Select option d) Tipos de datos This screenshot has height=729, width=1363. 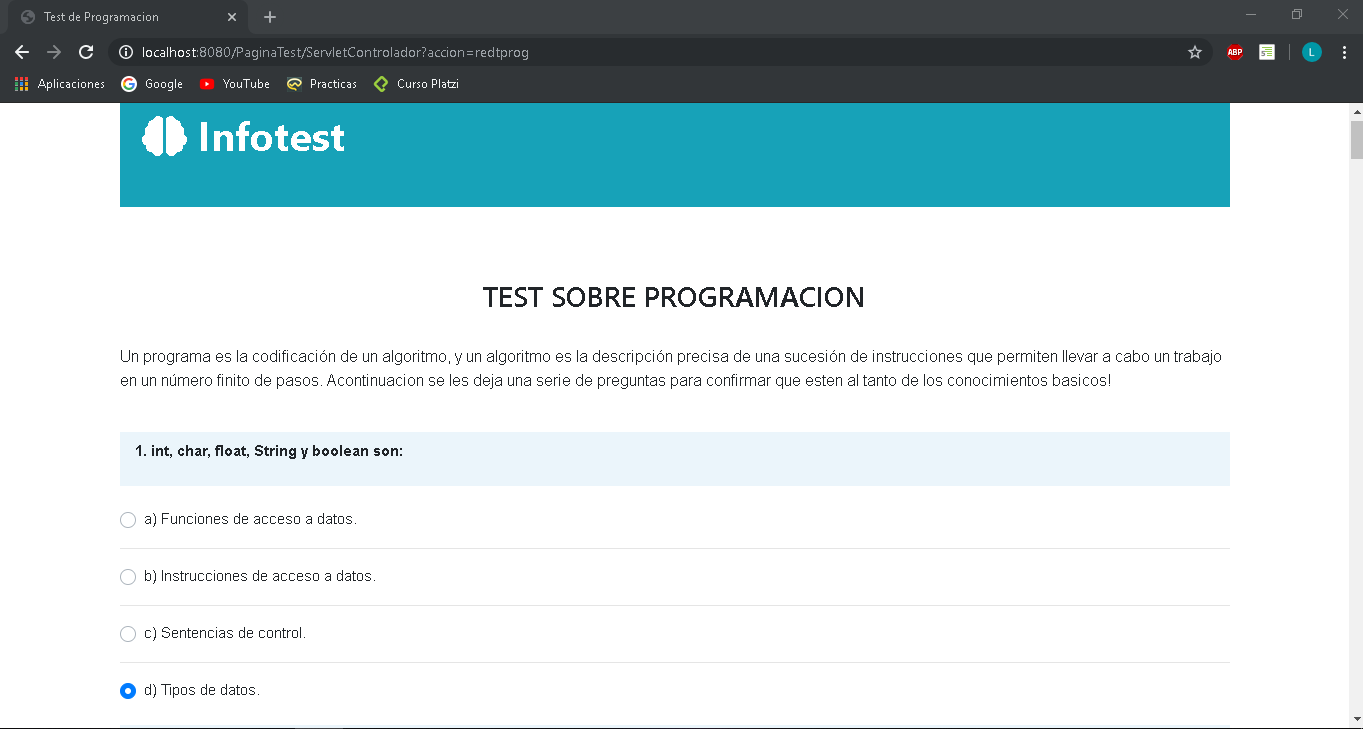[x=128, y=691]
